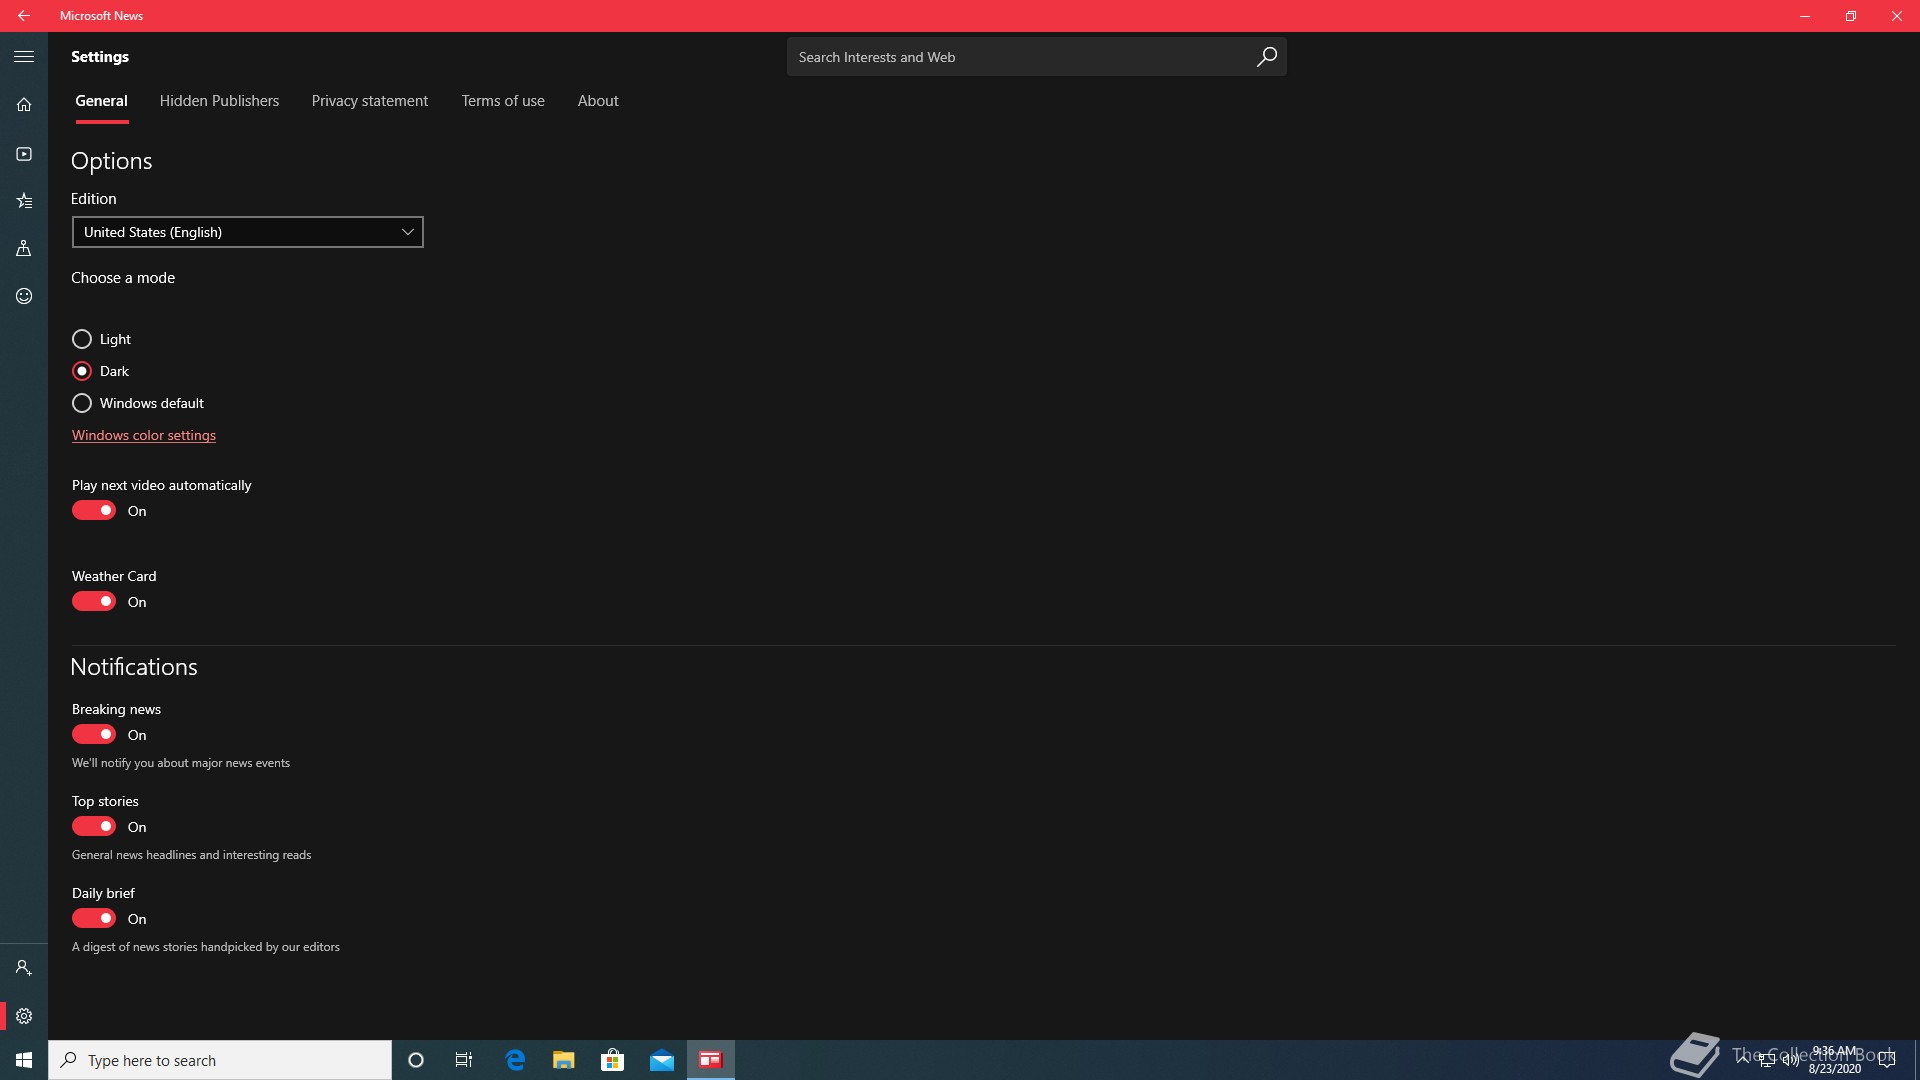The image size is (1920, 1080).
Task: Select the Windows default mode option
Action: coord(82,403)
